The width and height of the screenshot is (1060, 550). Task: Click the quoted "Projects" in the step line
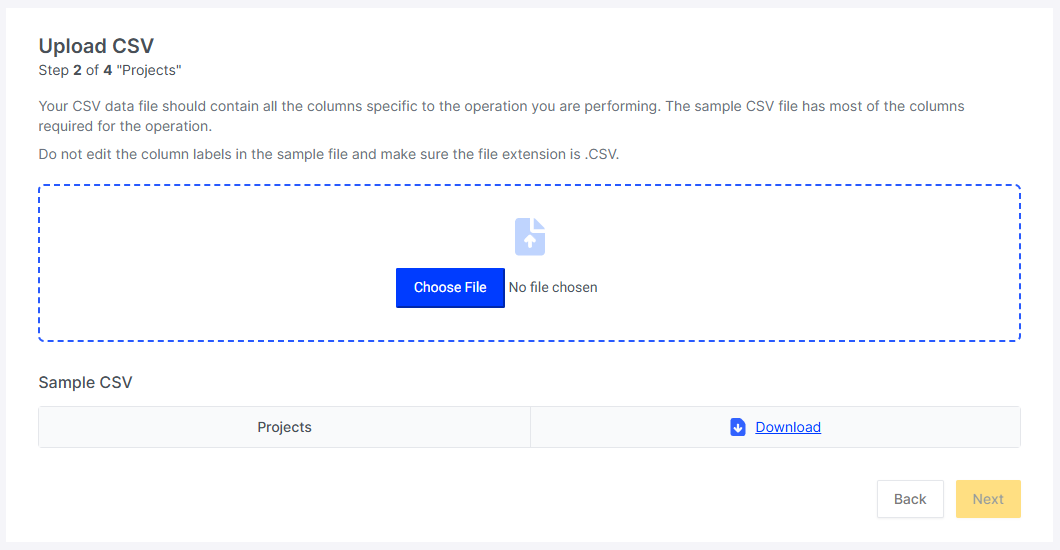[149, 70]
